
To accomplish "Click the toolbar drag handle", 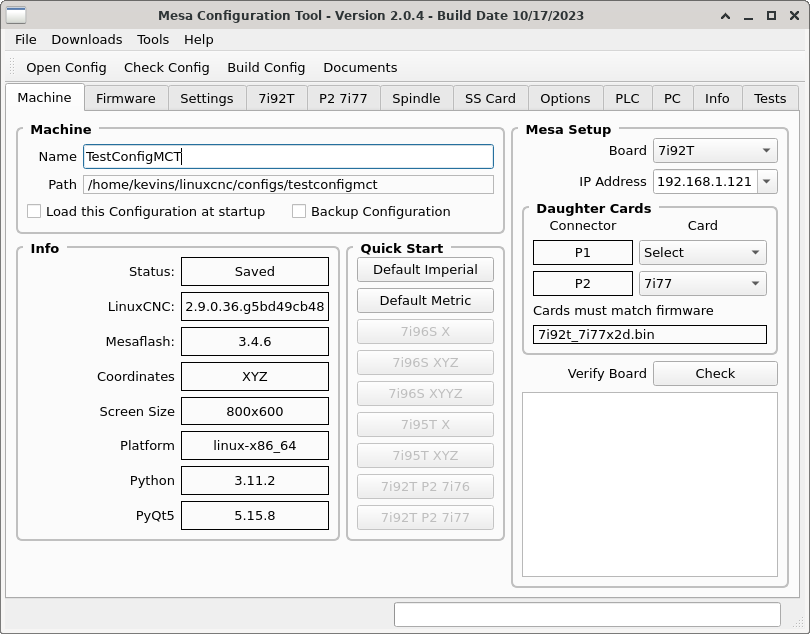I will click(12, 68).
